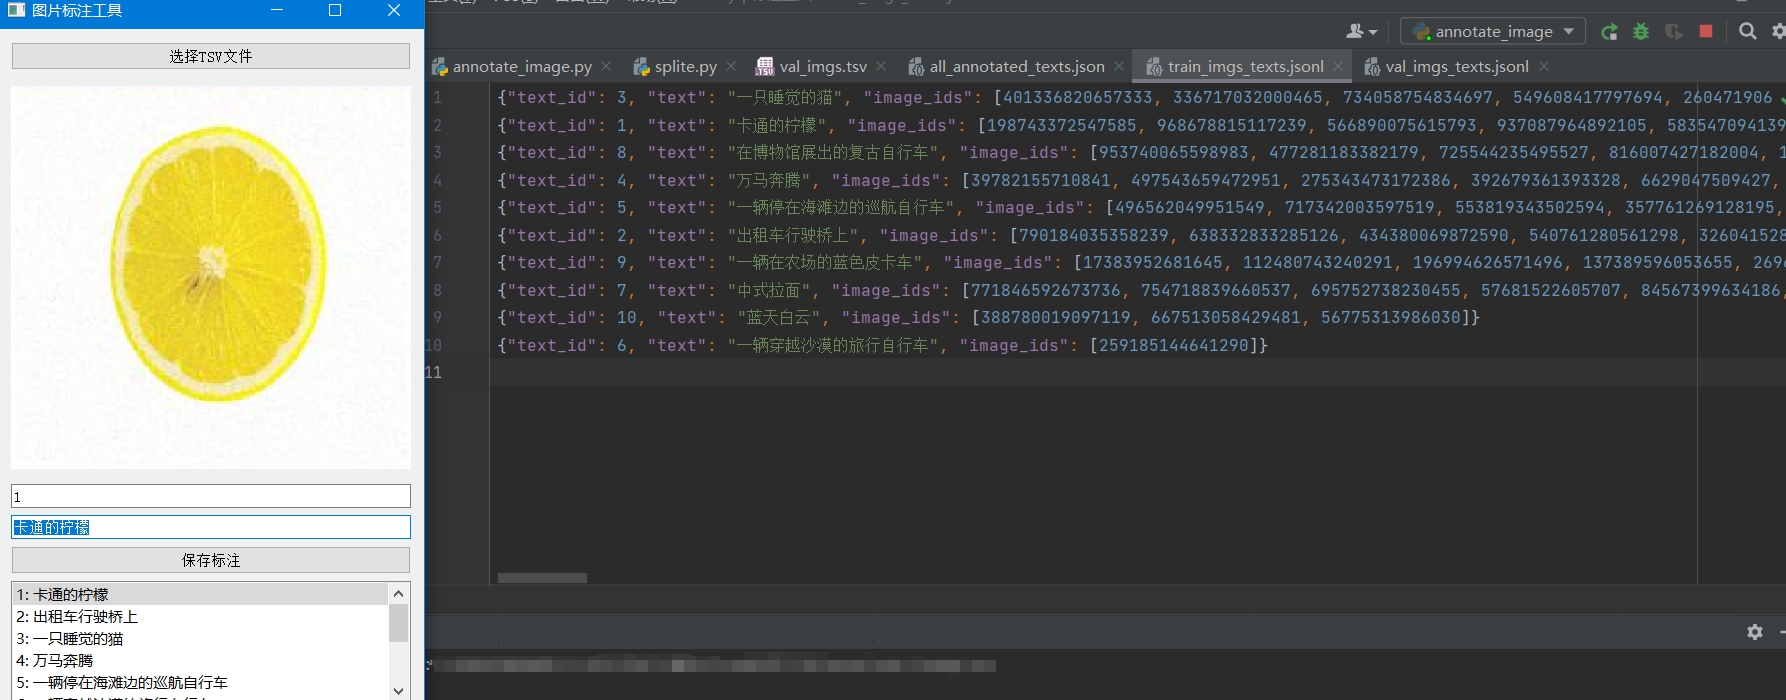Open all_annotated_texts.json tab
1786x700 pixels.
click(1016, 66)
